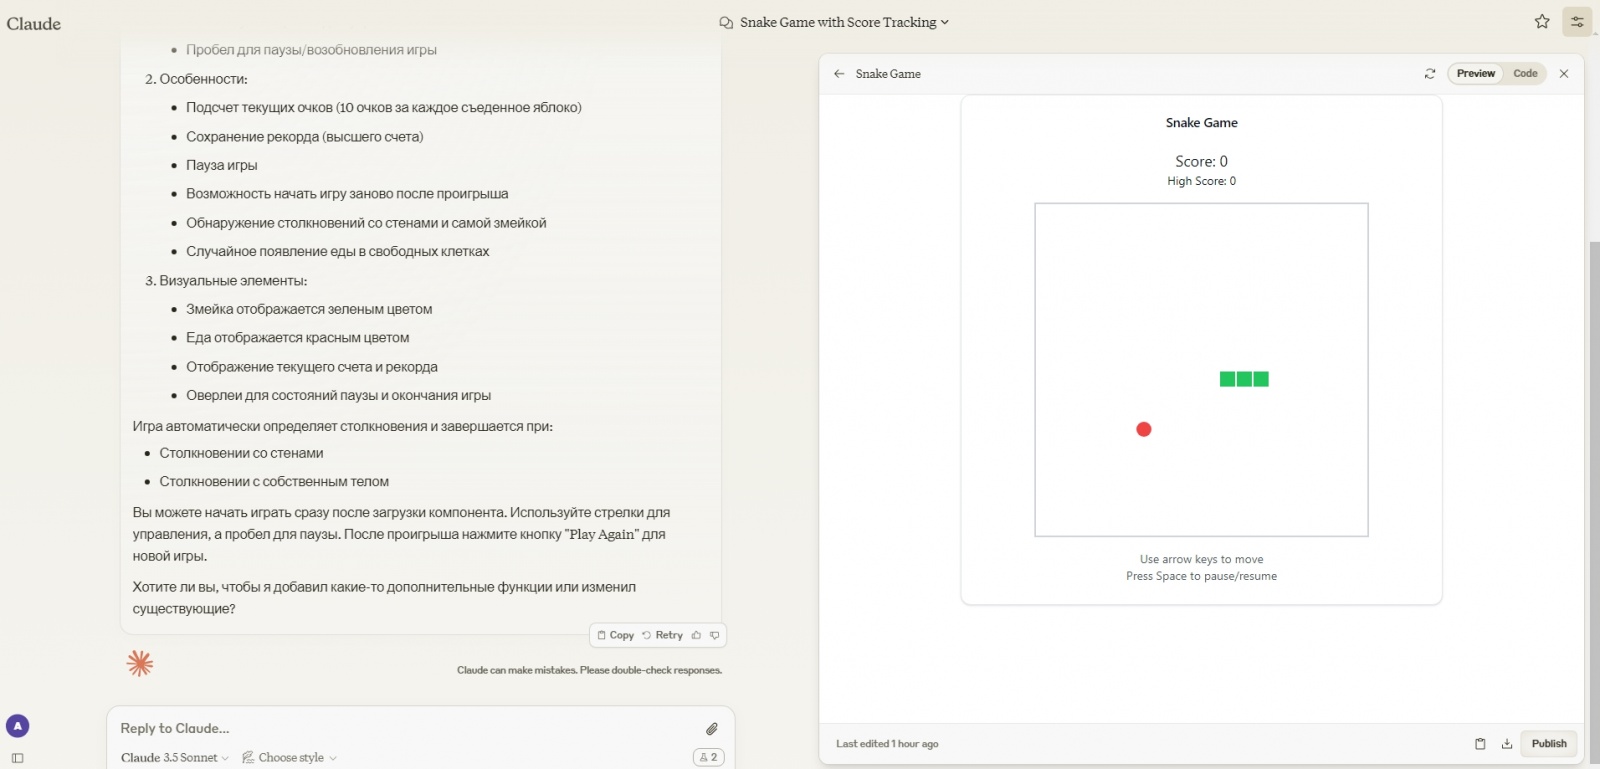
Task: Retry the assistant response
Action: pos(663,635)
